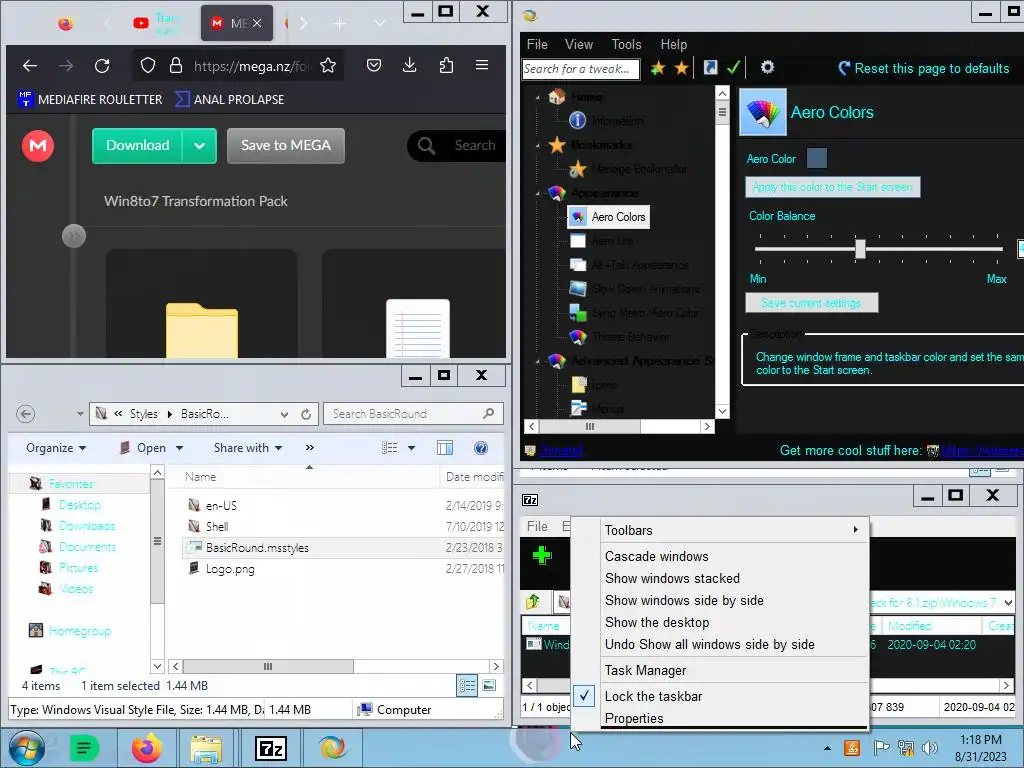Viewport: 1024px width, 768px height.
Task: Click the shield tracking protection icon
Action: 148,65
